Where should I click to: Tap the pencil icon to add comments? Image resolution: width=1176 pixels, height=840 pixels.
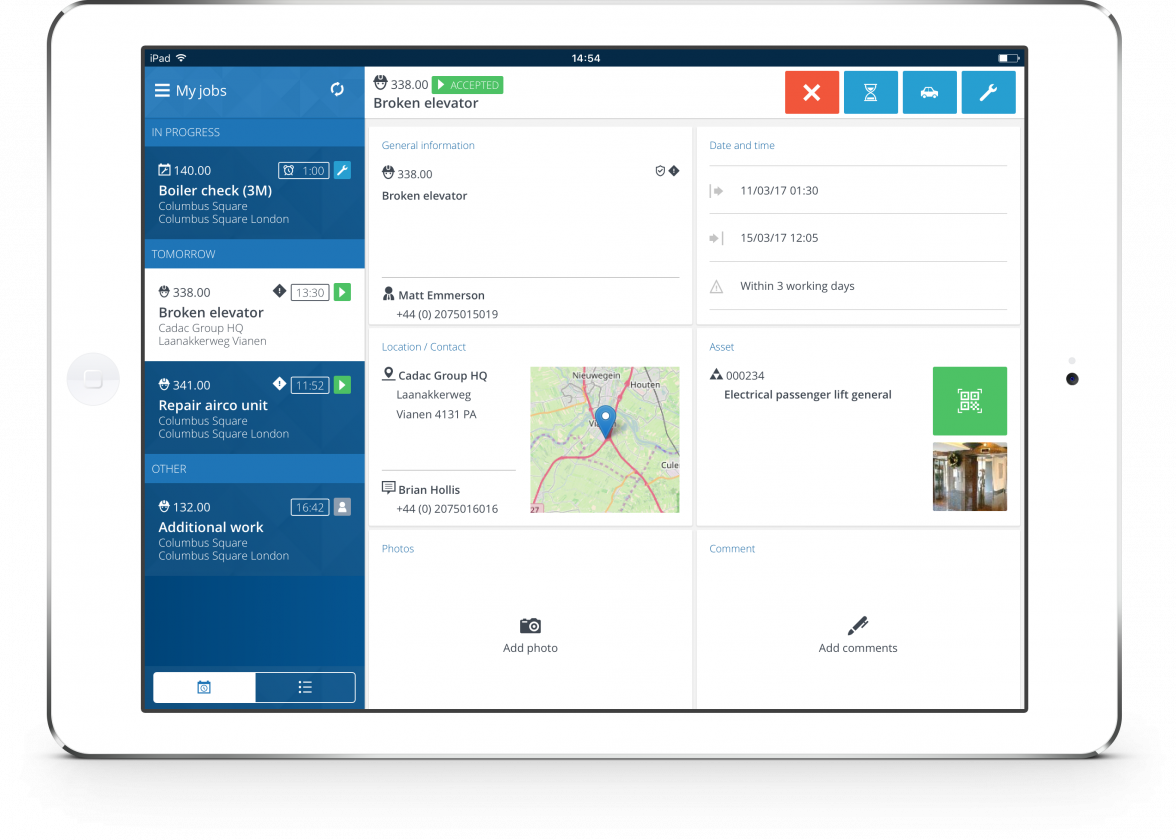(x=857, y=625)
